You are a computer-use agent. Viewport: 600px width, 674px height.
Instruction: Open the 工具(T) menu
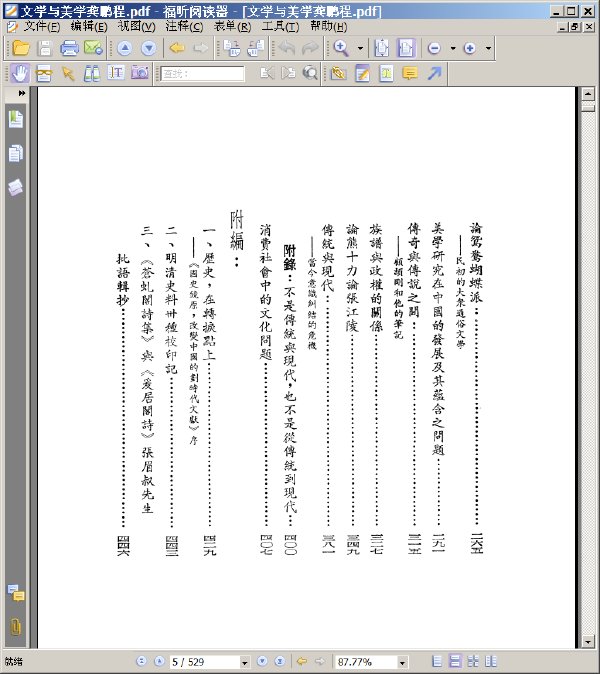(280, 27)
